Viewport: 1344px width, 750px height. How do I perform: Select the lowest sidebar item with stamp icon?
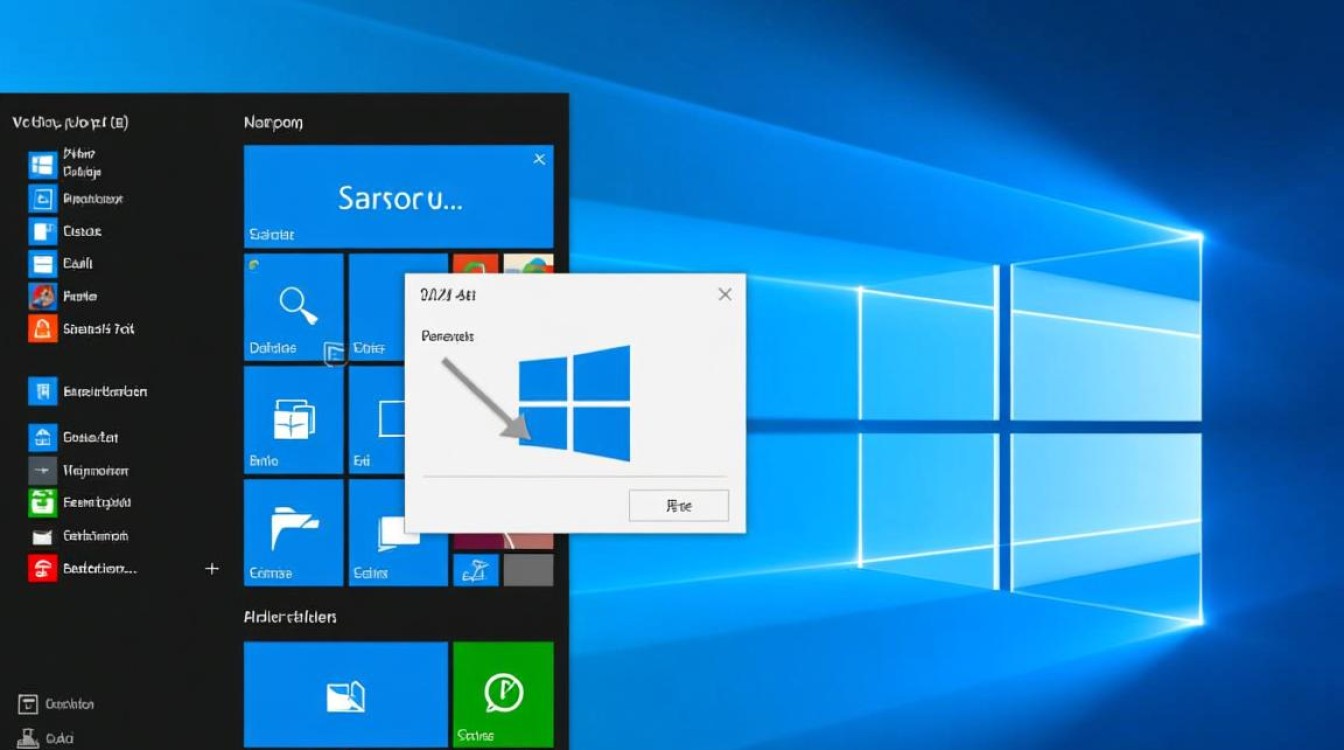tap(28, 738)
